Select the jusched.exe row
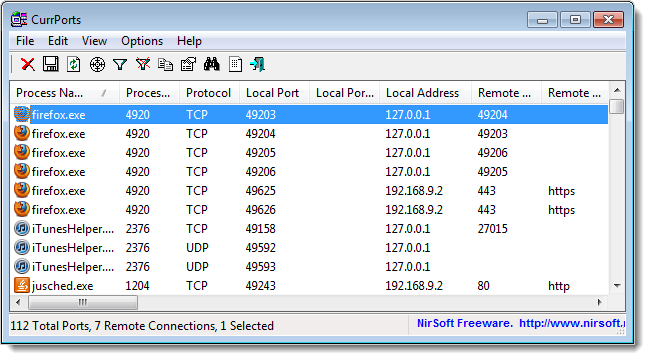Screen dimensions: 650x360 [309, 286]
